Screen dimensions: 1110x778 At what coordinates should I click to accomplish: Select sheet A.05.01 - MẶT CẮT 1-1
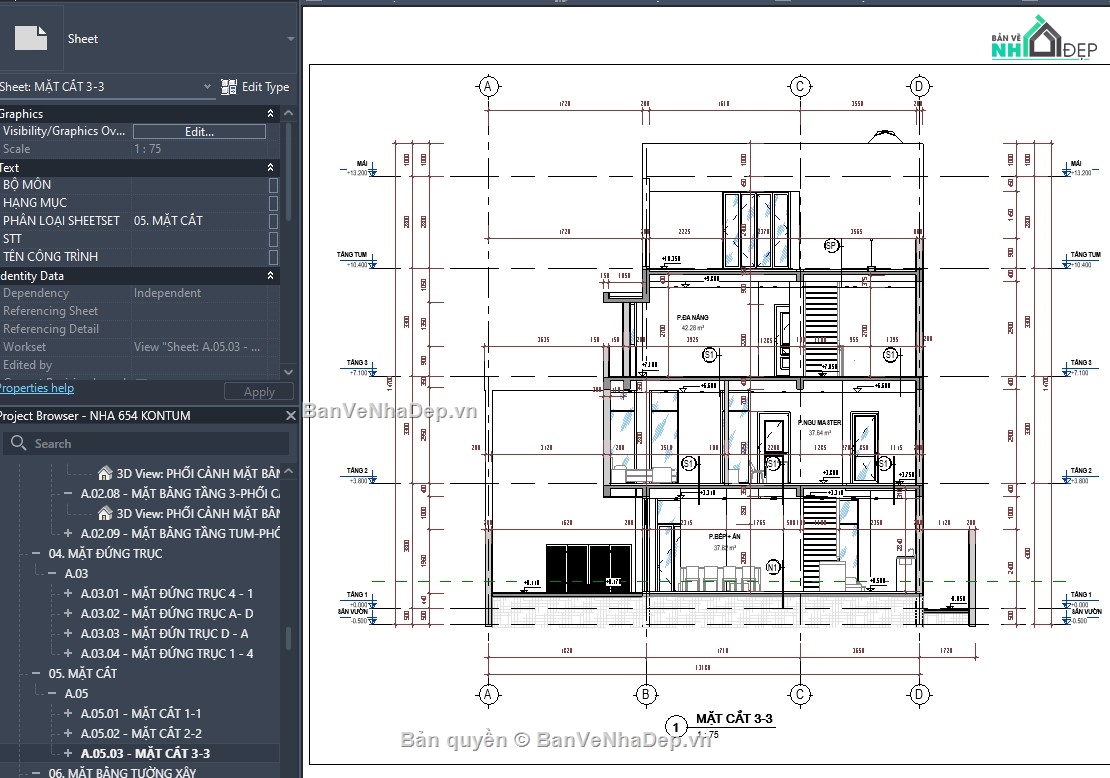[141, 714]
